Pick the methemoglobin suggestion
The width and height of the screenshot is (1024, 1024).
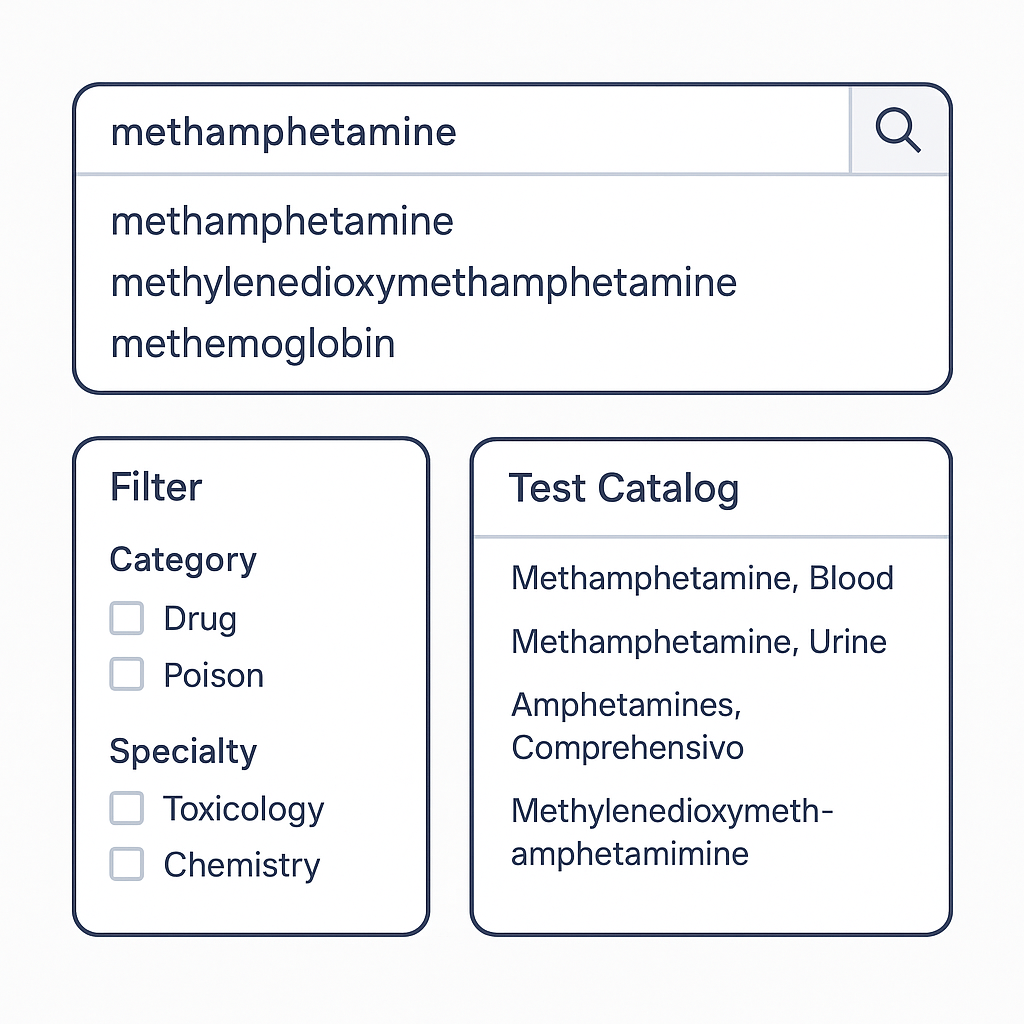click(x=253, y=344)
